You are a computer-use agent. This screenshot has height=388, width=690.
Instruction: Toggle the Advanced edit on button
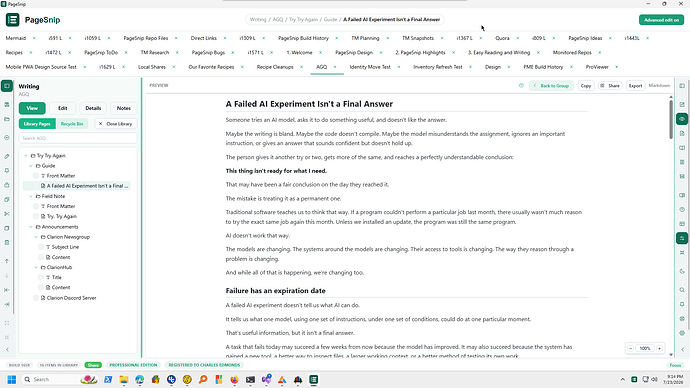point(661,20)
